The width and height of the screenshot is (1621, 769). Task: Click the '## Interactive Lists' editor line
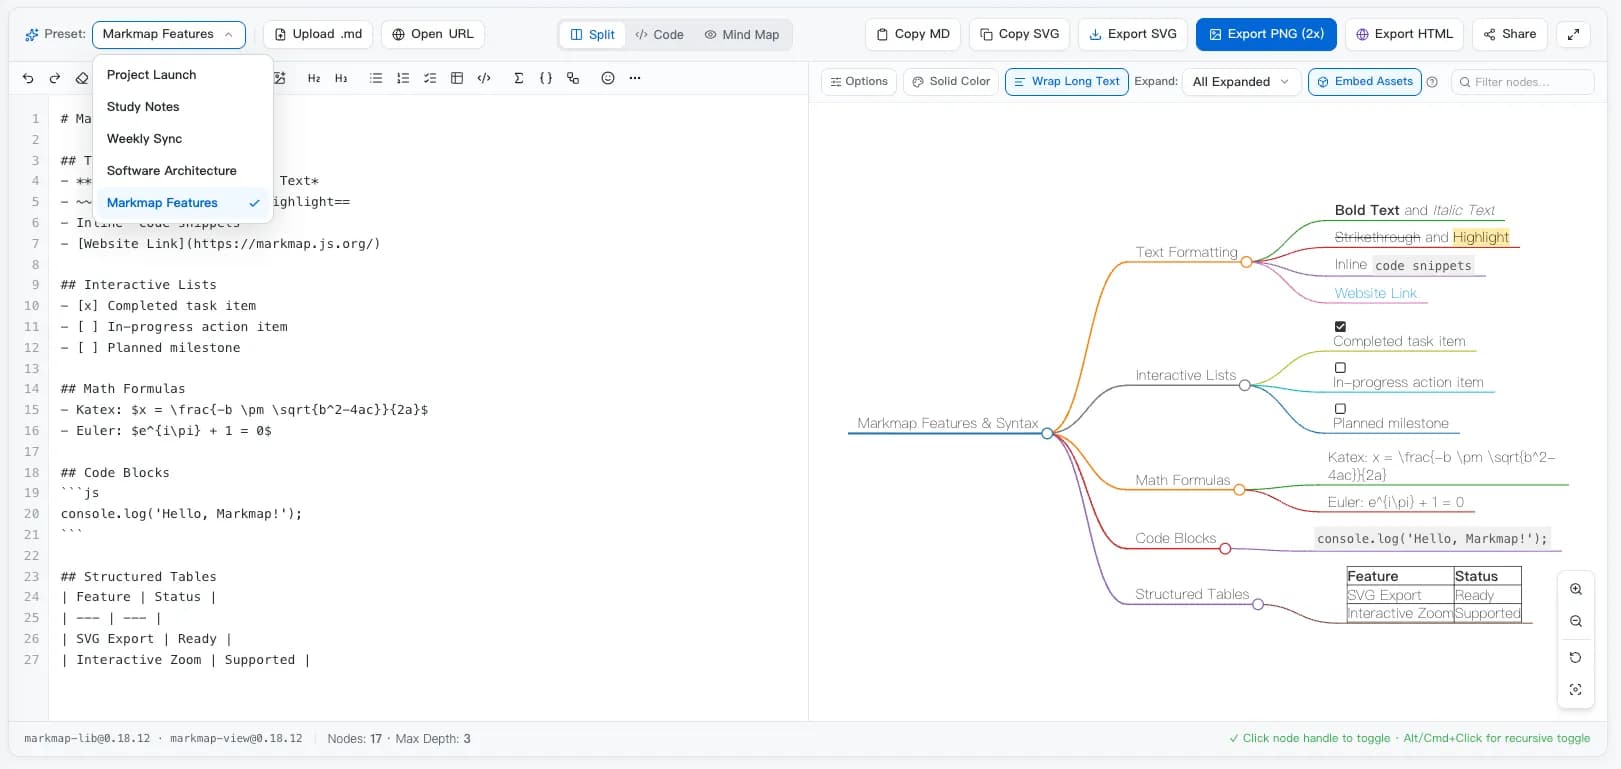click(x=138, y=285)
